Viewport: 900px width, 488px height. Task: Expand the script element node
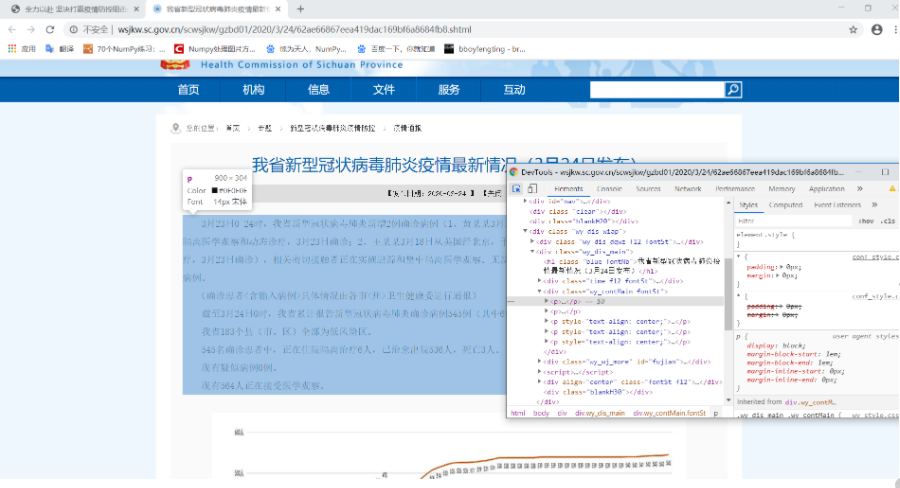539,371
